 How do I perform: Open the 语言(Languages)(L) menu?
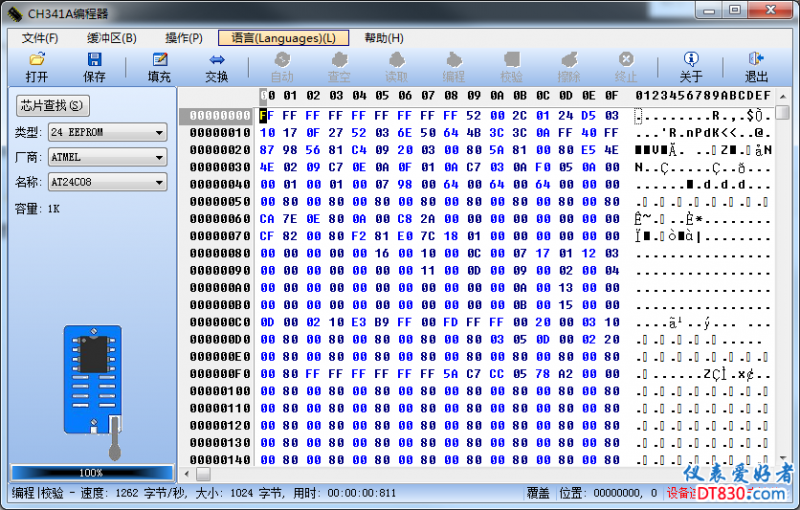click(283, 38)
